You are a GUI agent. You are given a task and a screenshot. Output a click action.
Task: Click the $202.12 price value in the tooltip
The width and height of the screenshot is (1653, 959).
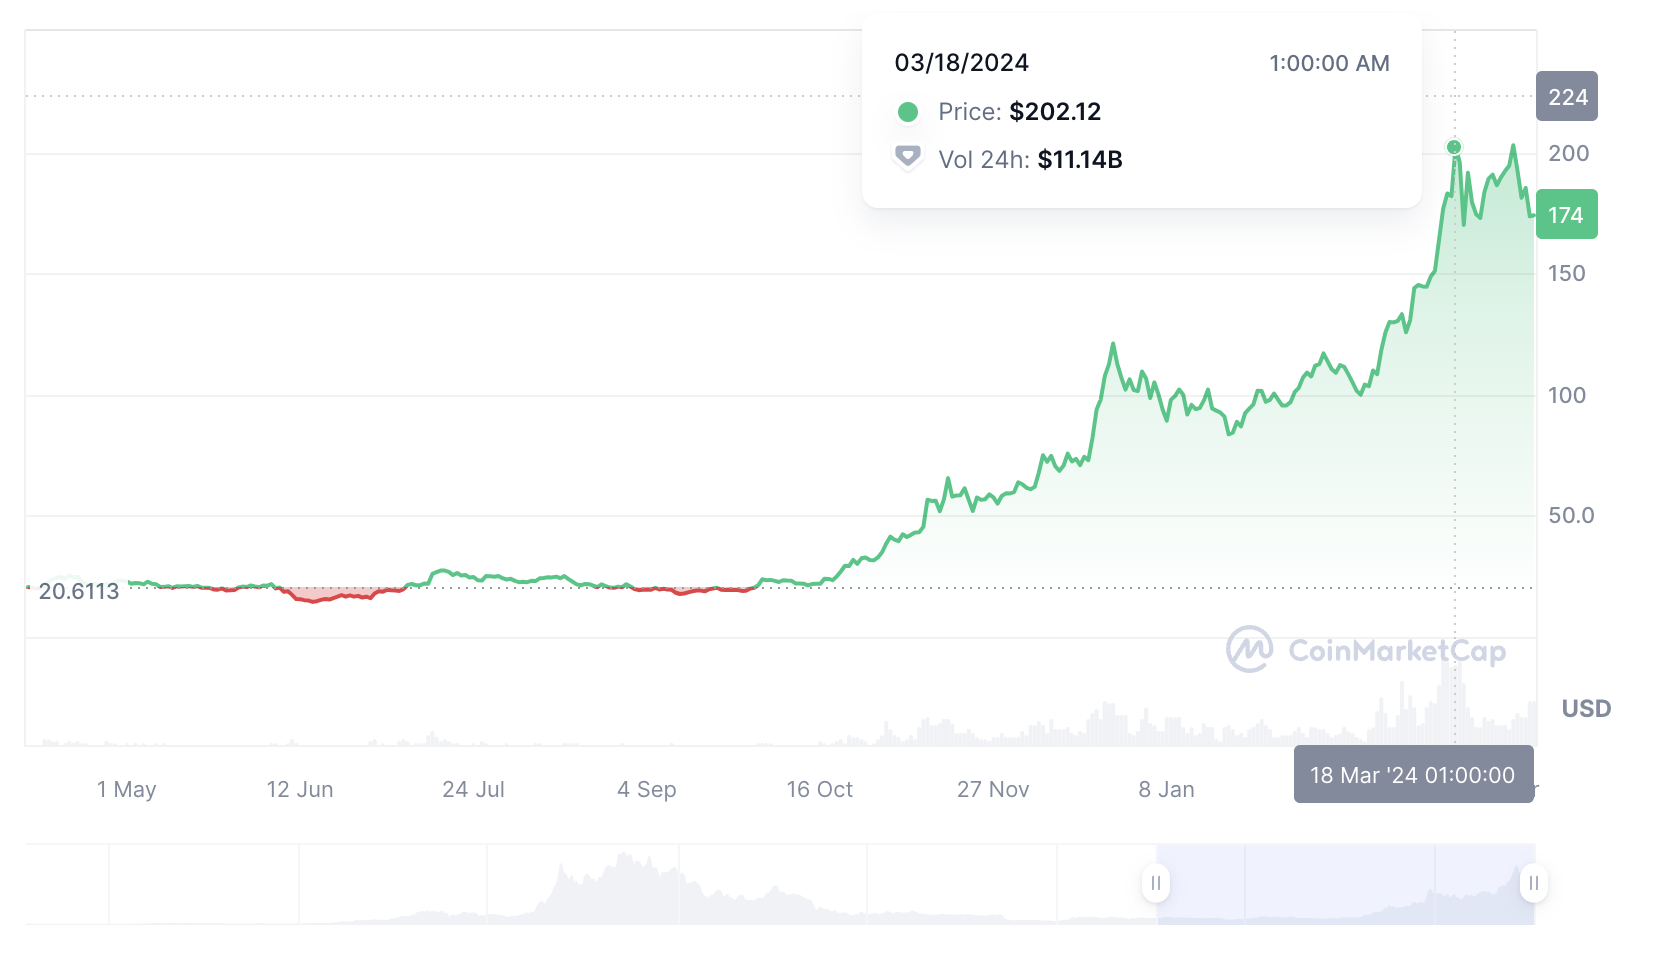[x=1054, y=112]
